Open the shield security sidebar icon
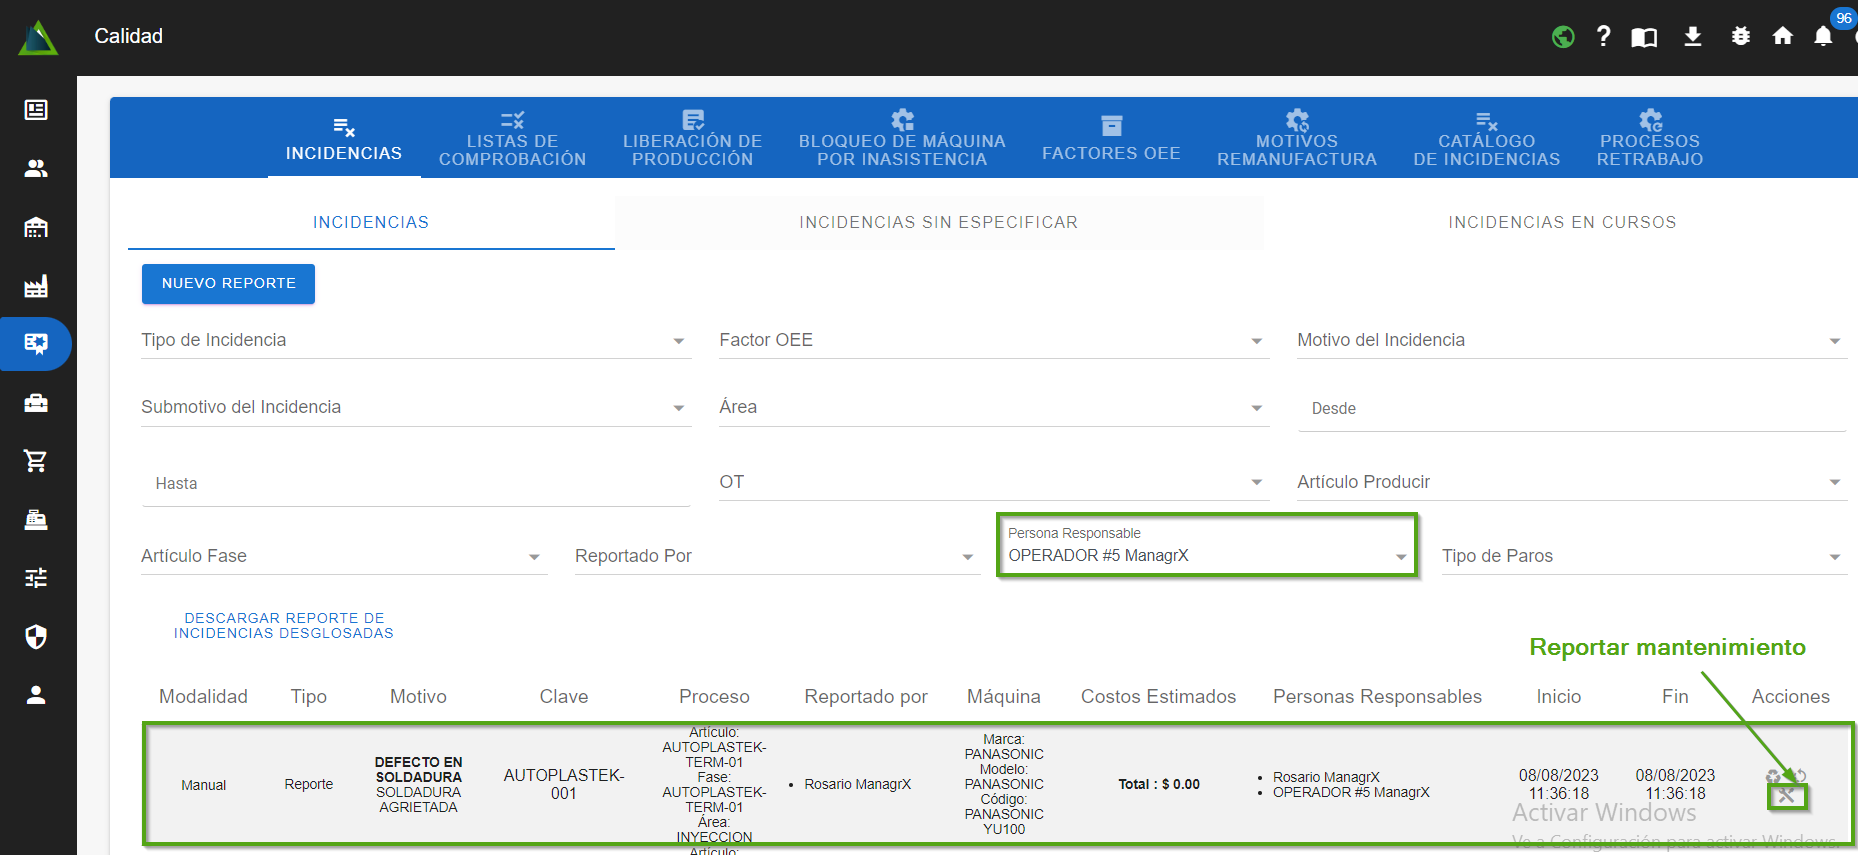1858x855 pixels. (36, 637)
